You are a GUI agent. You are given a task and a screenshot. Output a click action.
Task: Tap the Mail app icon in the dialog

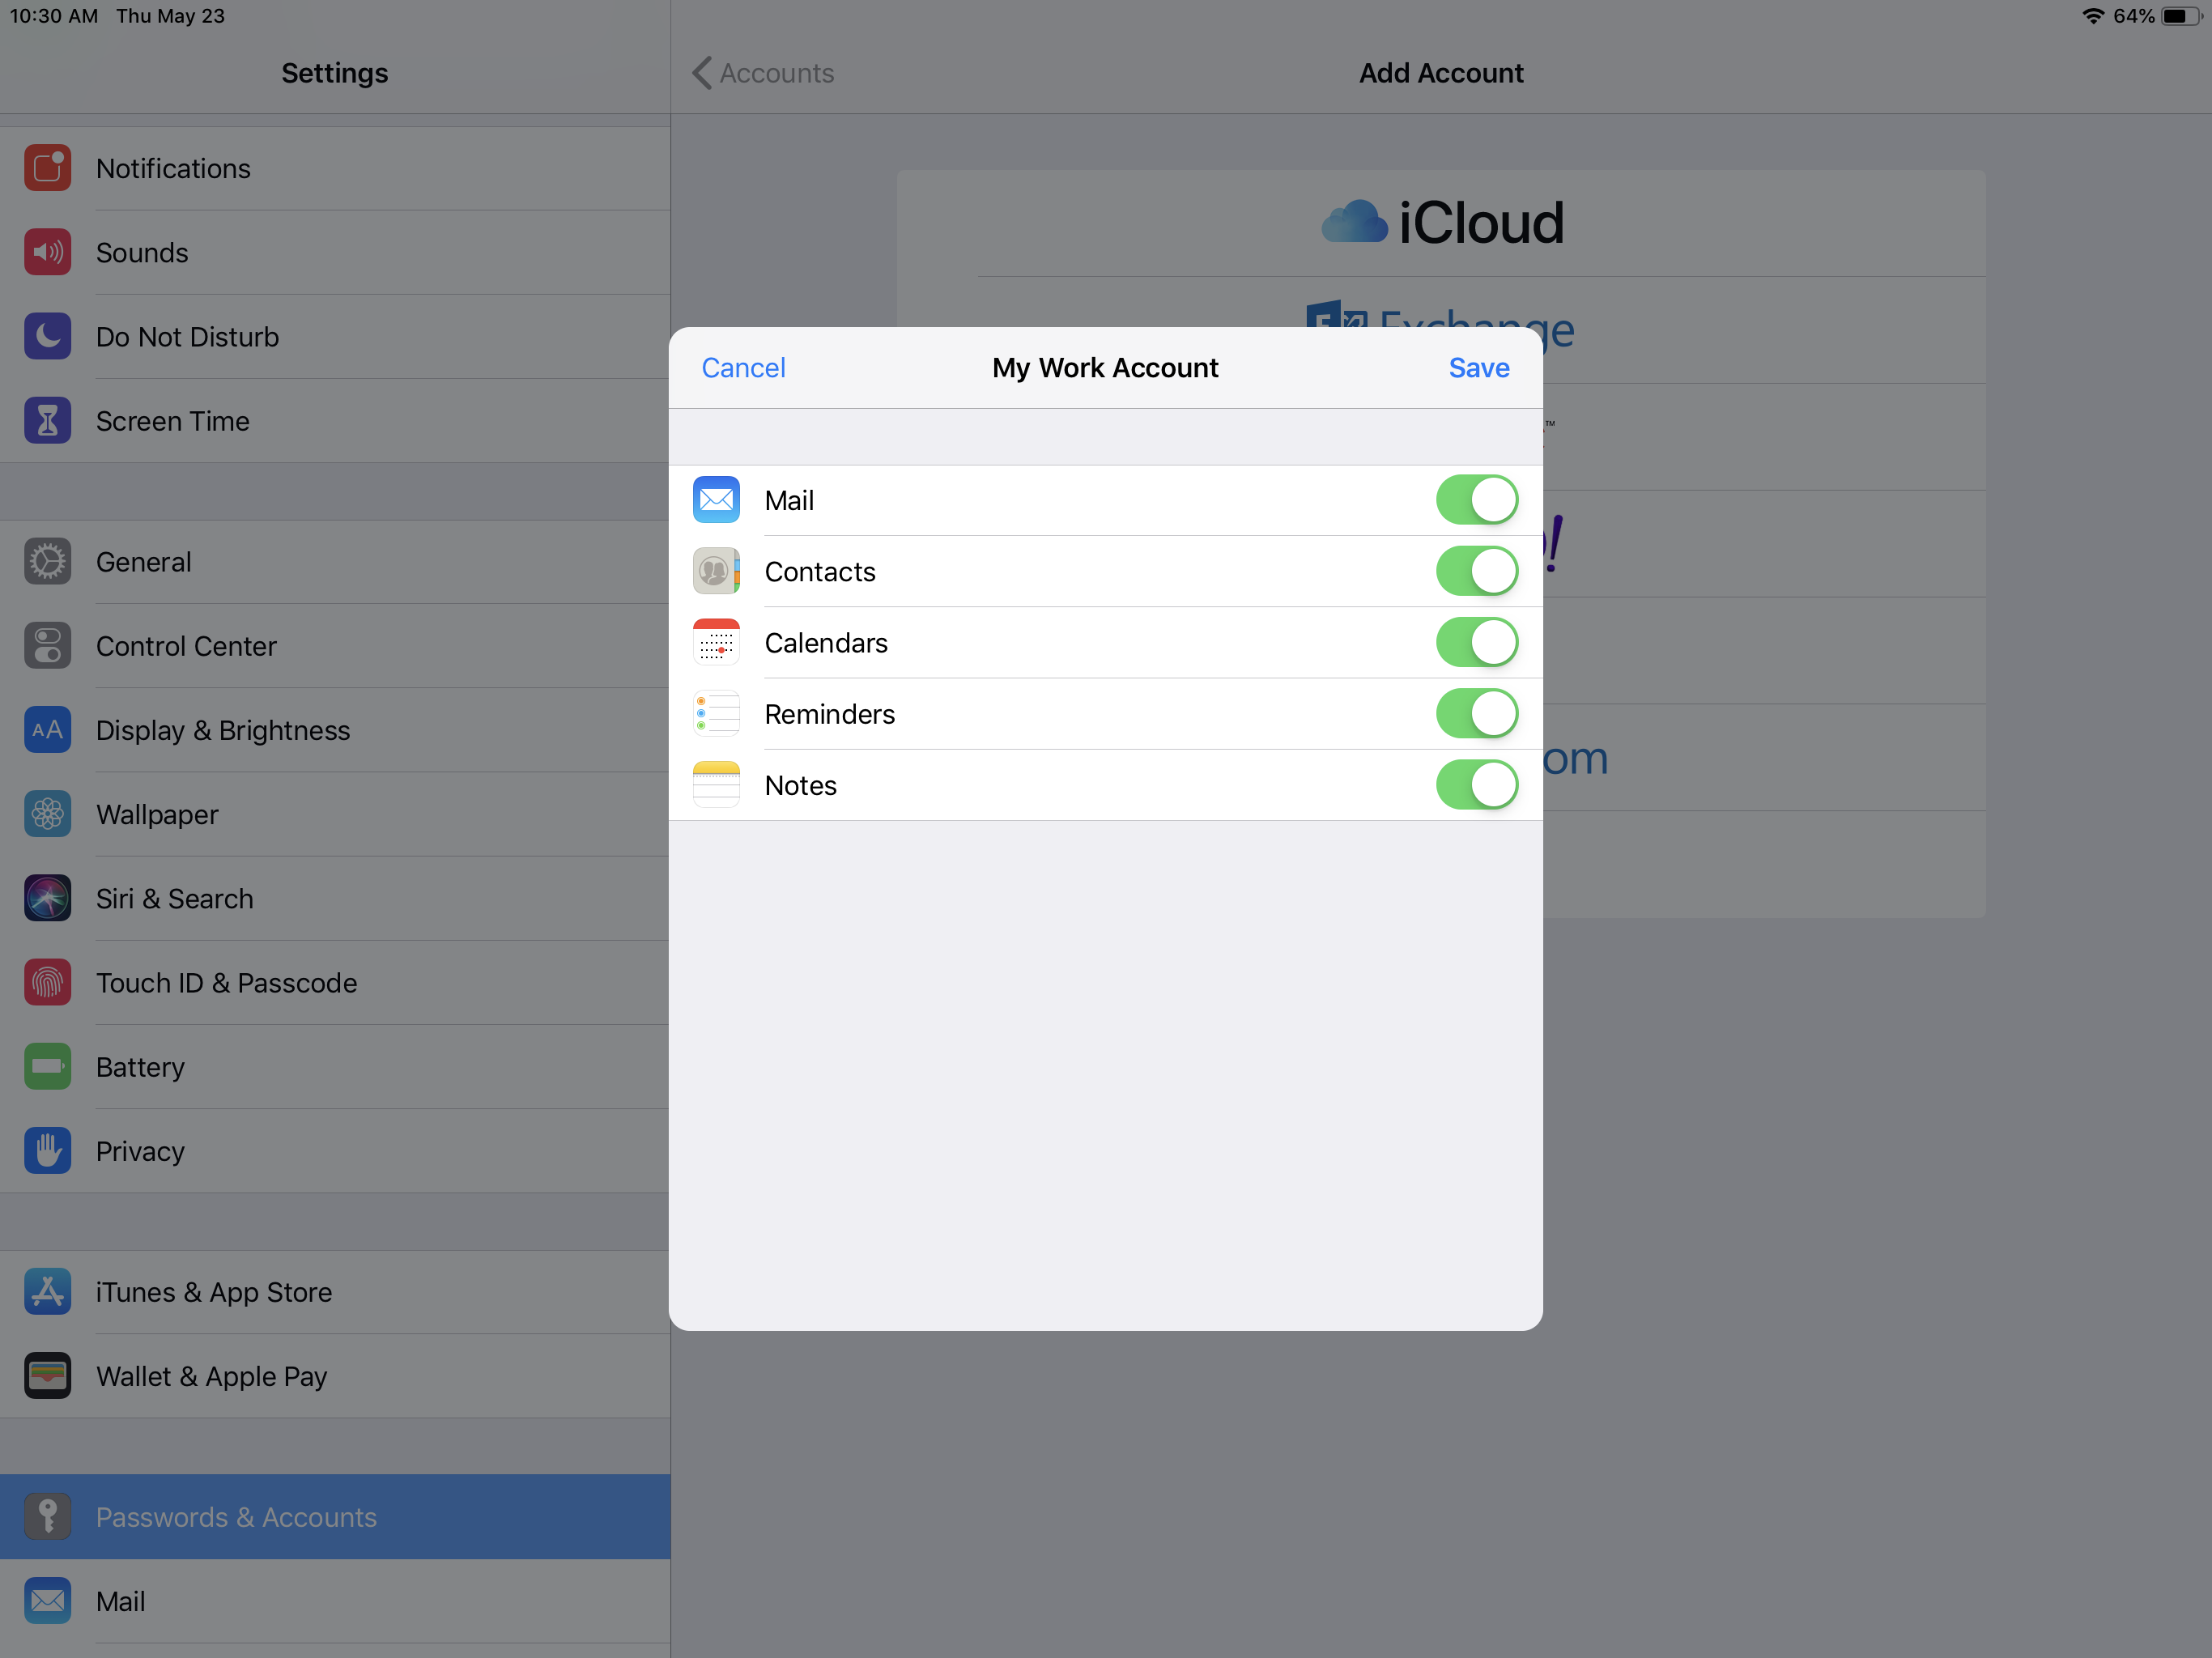[716, 500]
